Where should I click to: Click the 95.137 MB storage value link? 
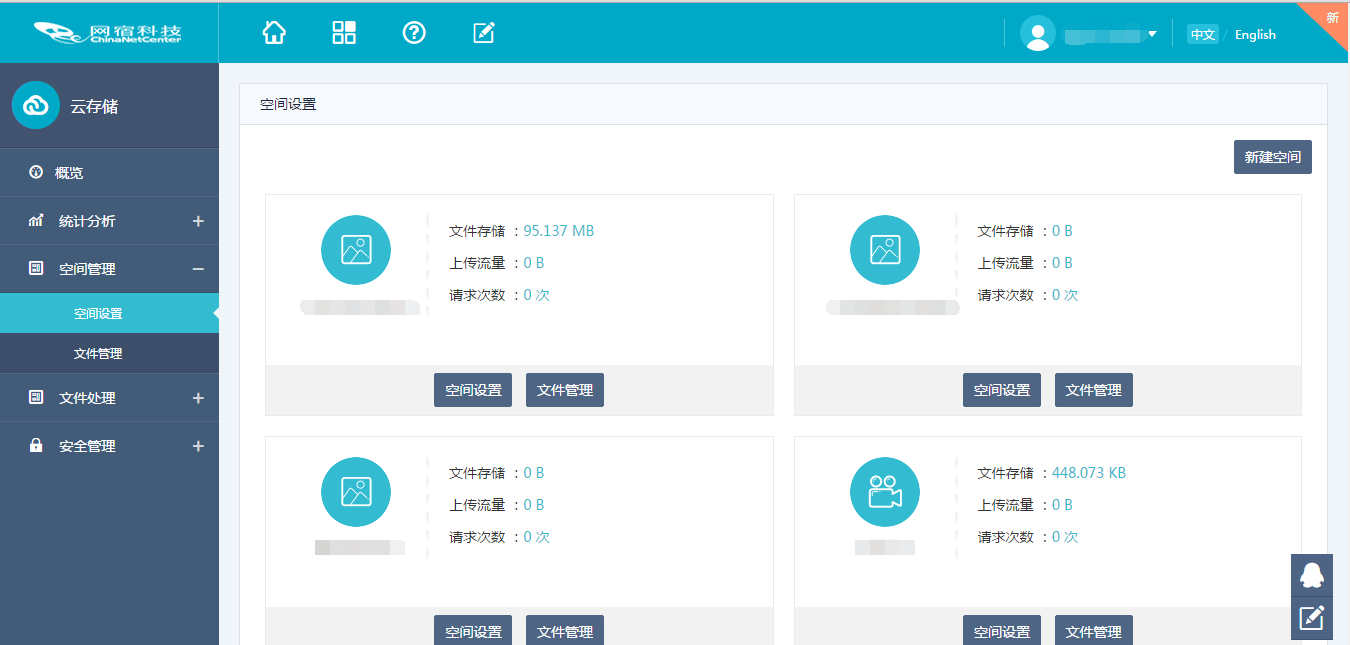558,230
